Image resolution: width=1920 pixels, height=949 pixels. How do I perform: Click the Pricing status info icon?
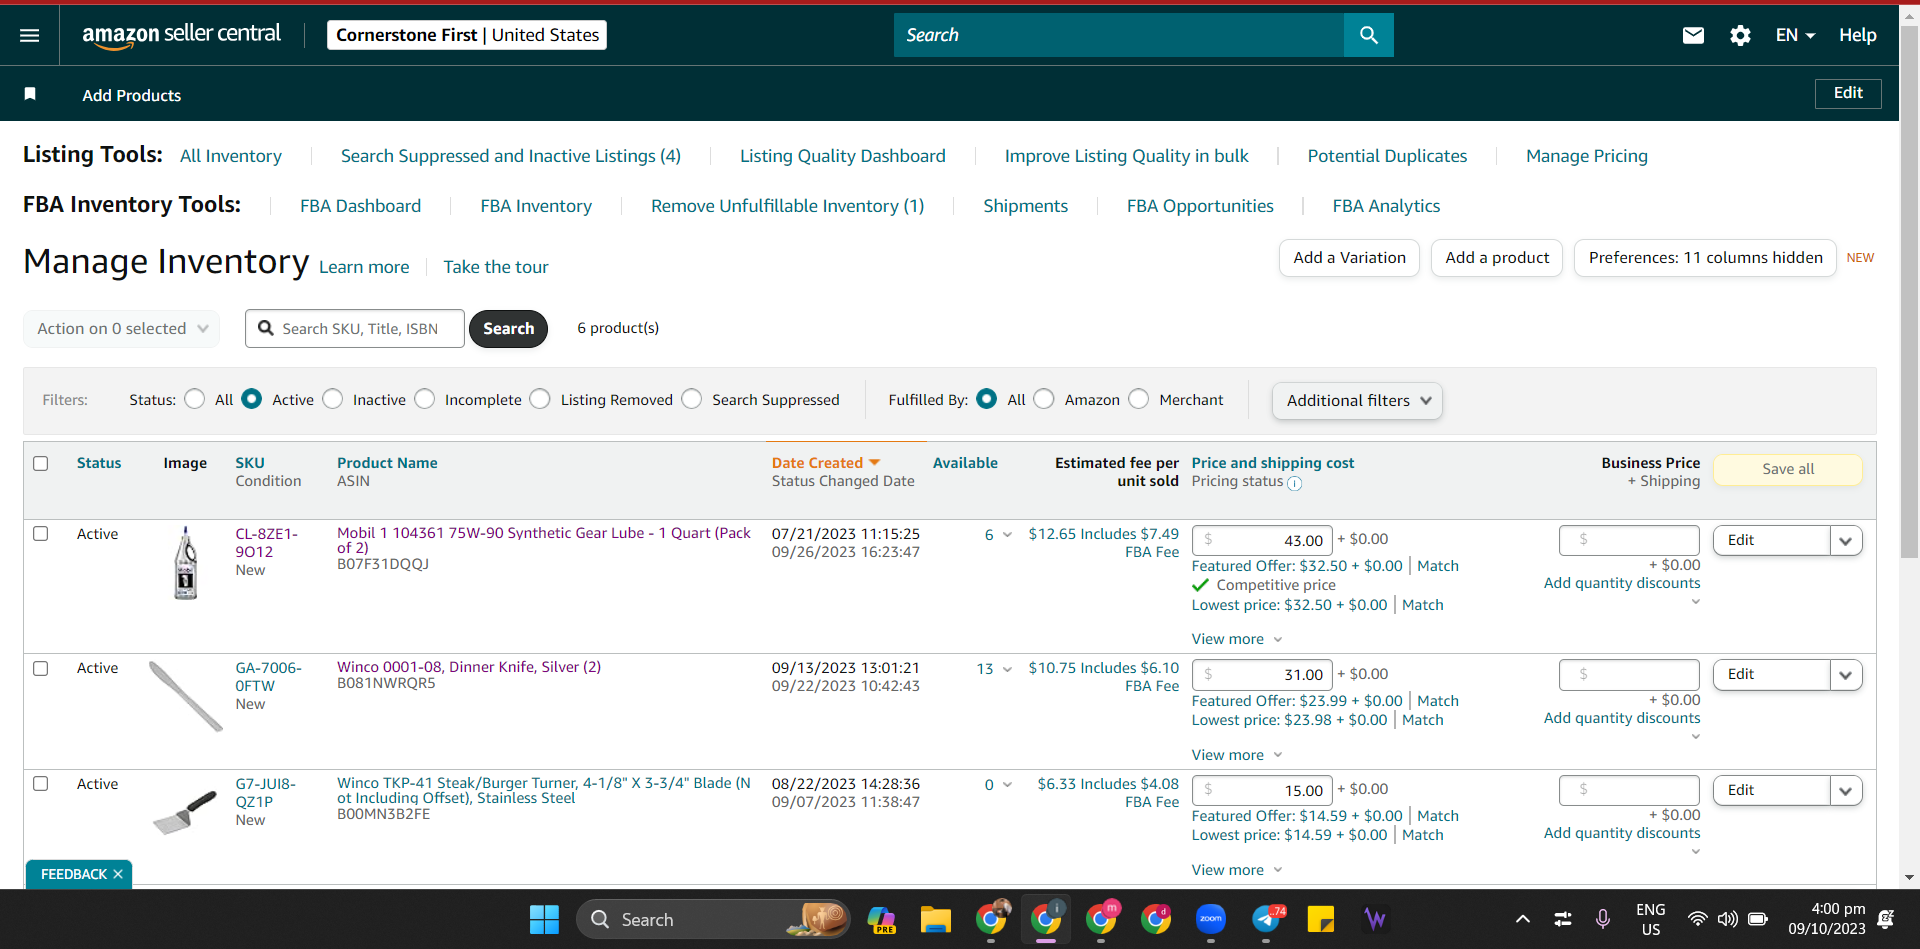coord(1295,484)
